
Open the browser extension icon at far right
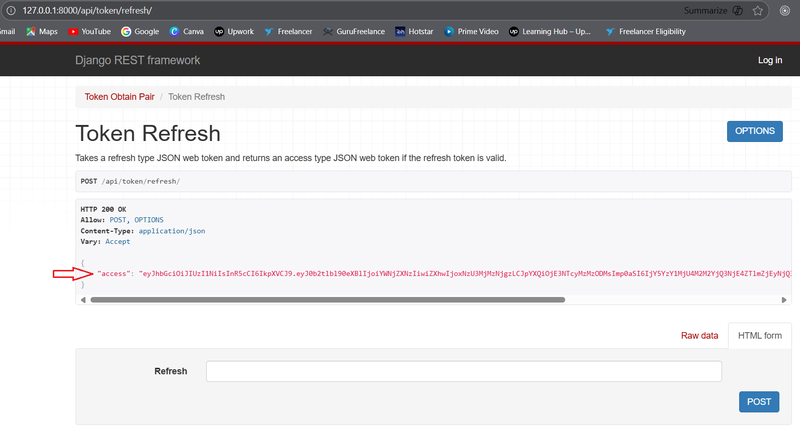tap(785, 10)
